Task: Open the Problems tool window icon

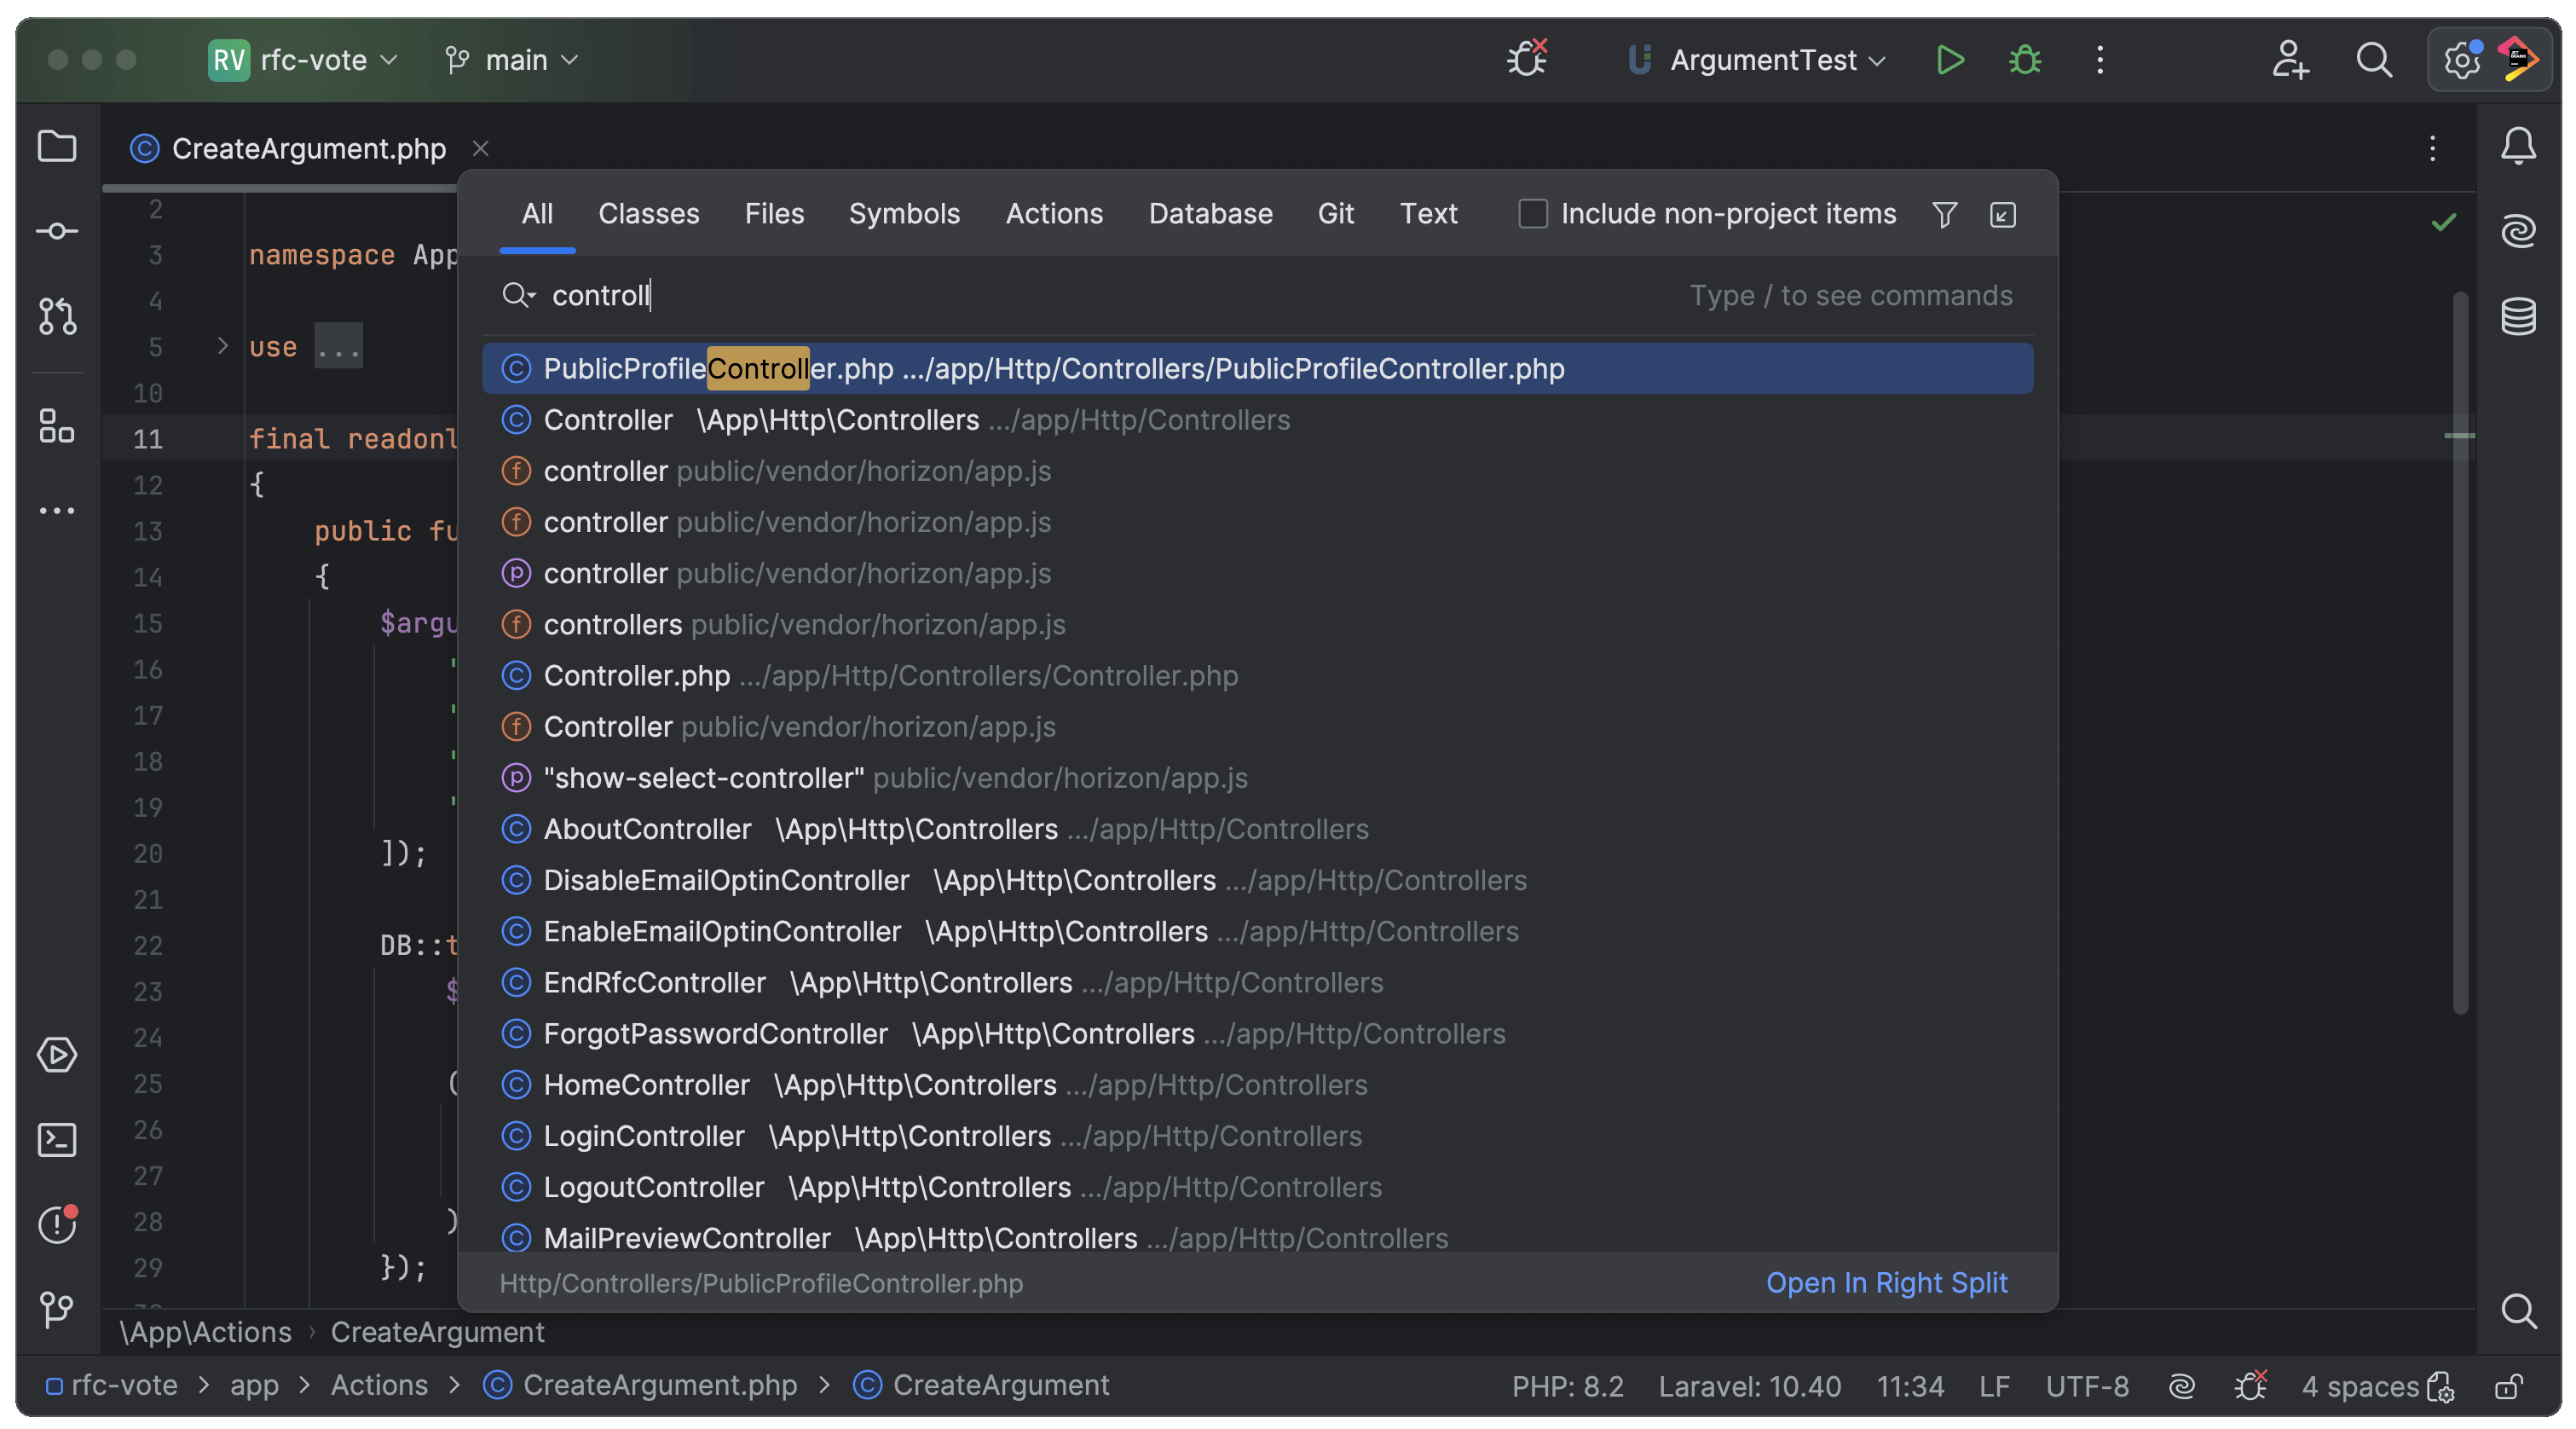Action: 56,1224
